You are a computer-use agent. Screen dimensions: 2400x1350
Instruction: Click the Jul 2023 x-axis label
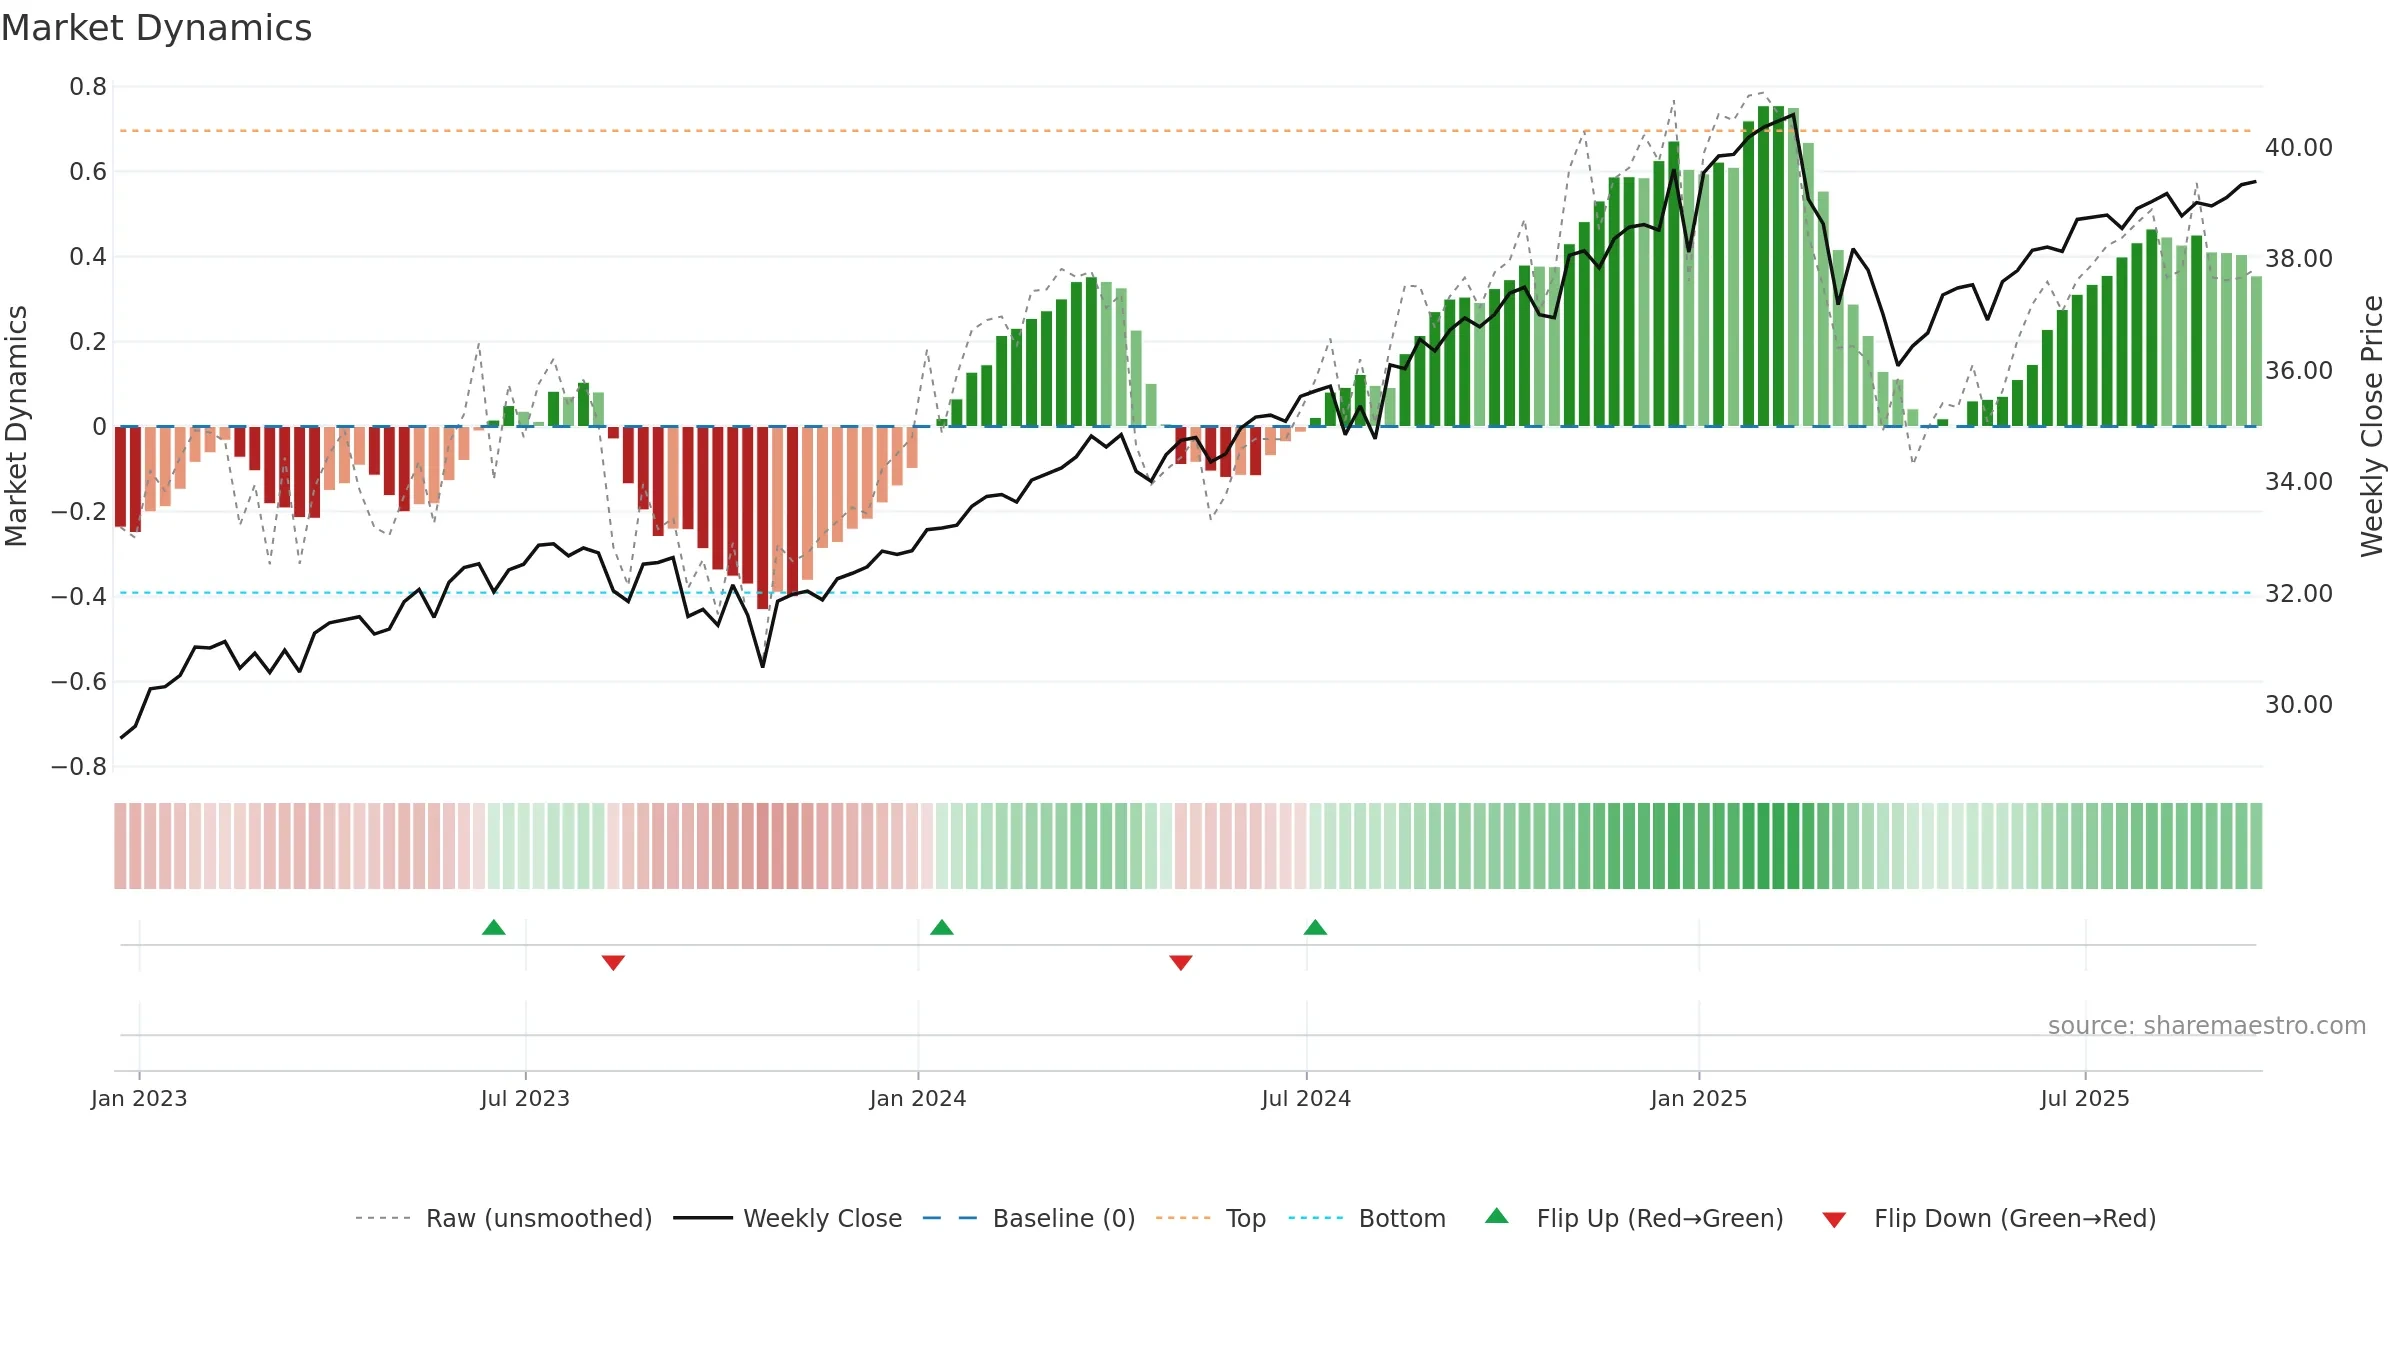[525, 1098]
